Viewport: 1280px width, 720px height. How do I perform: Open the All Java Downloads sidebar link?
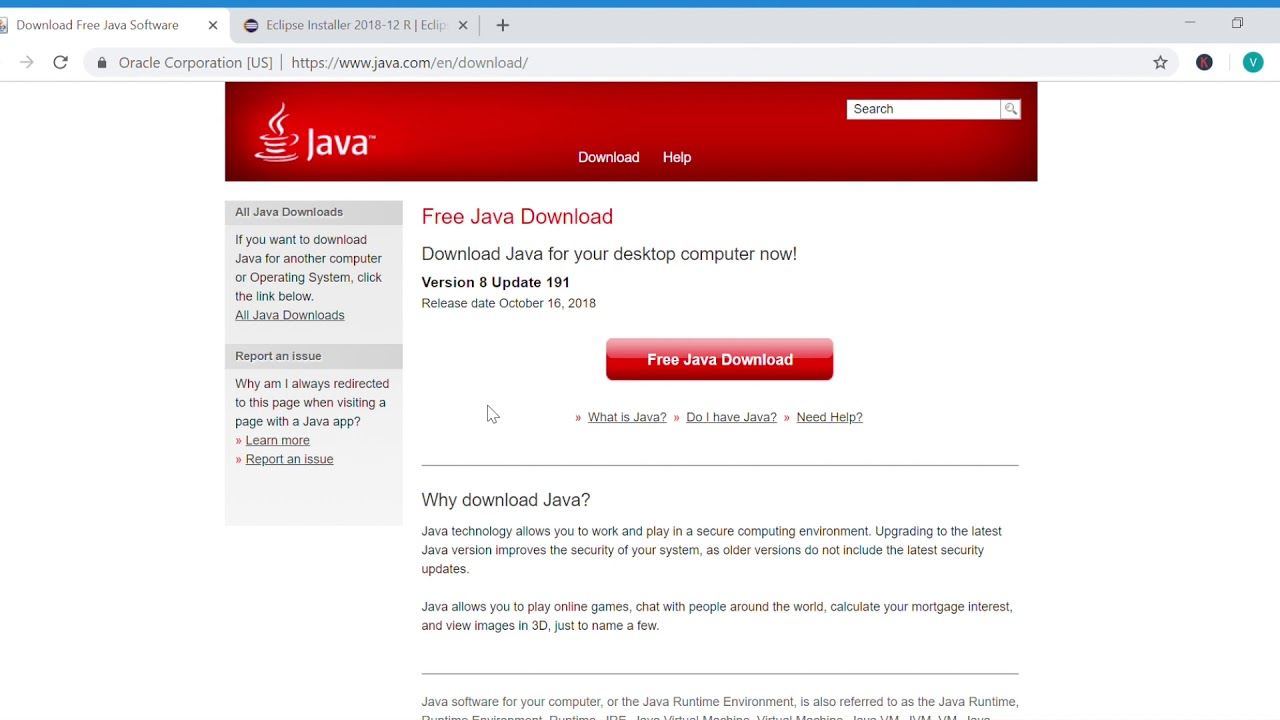pos(290,315)
